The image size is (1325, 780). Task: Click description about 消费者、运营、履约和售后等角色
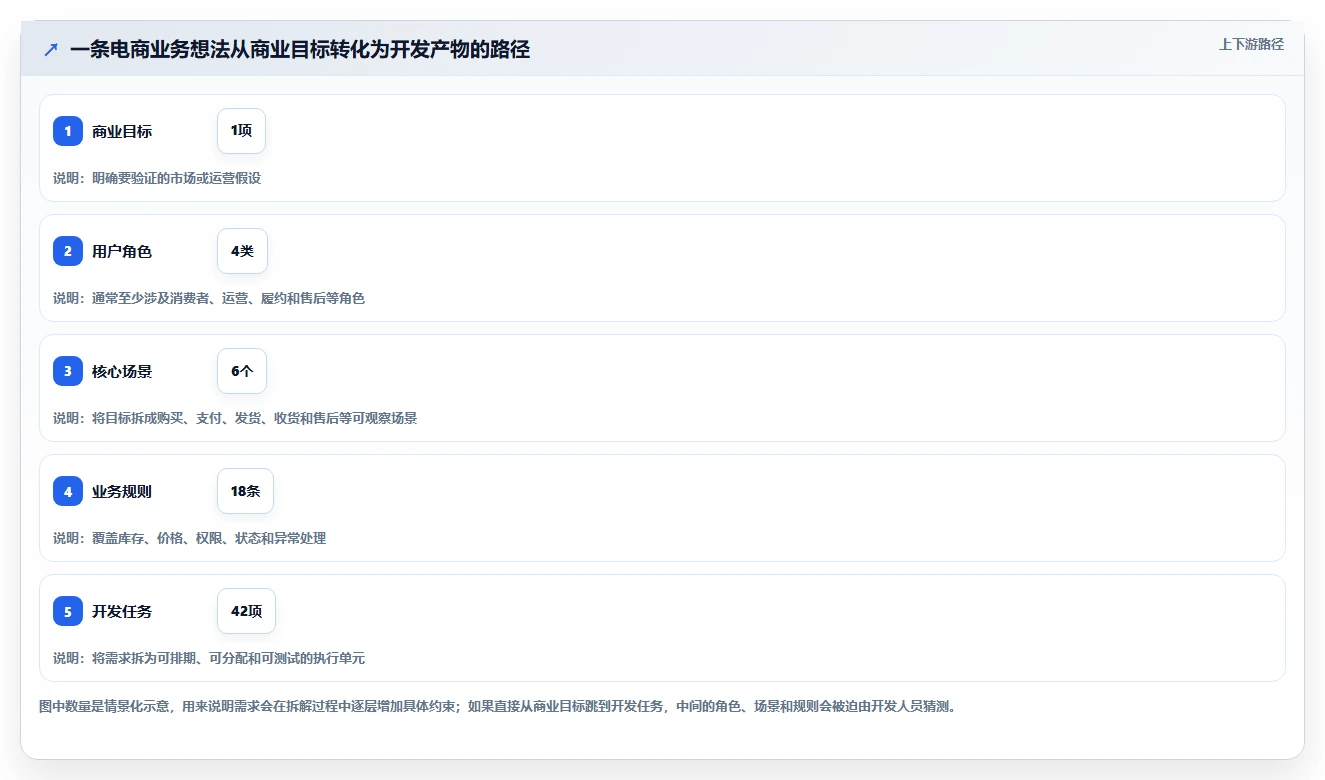click(209, 298)
